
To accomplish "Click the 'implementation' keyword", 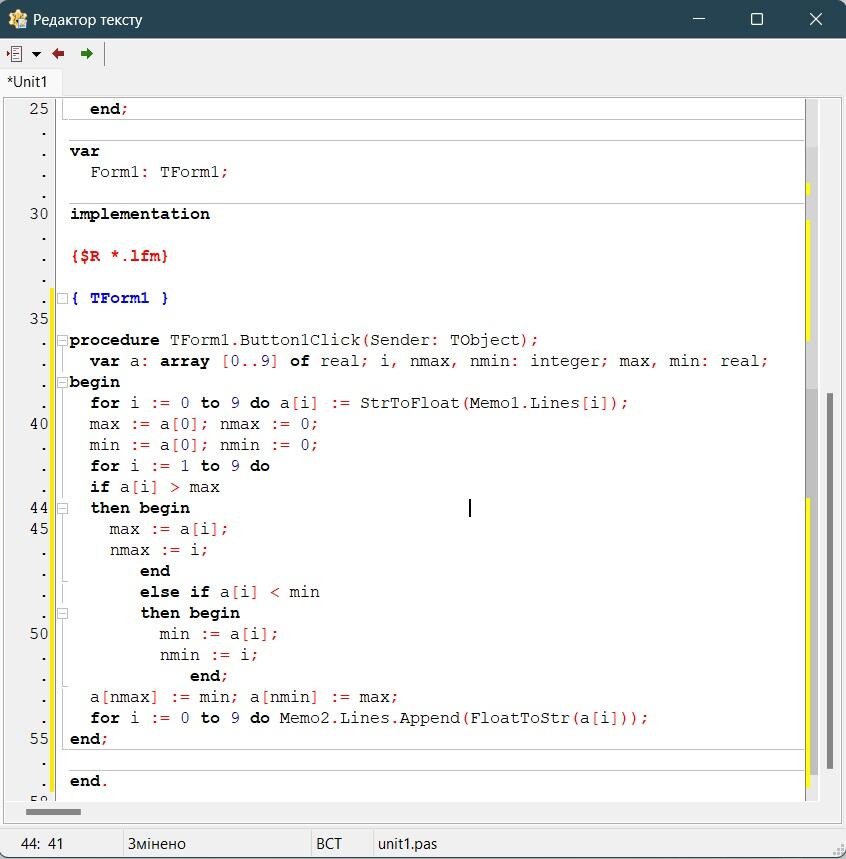I will [x=140, y=214].
